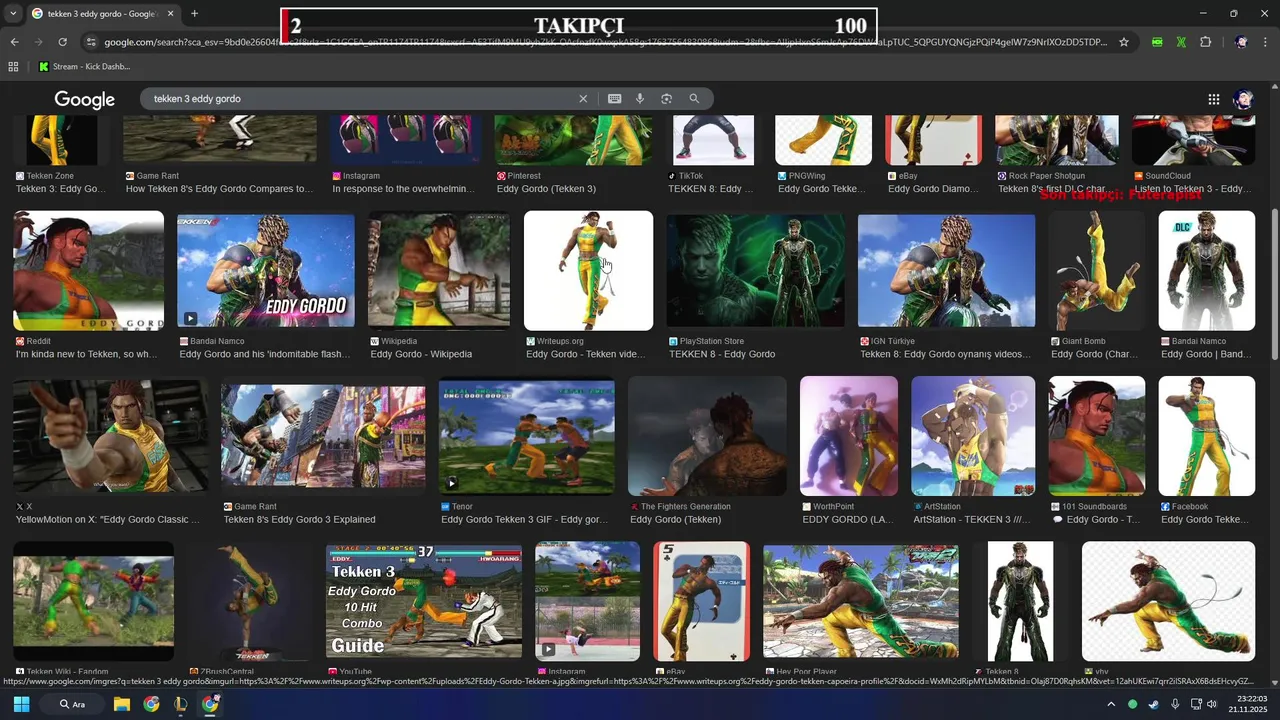Viewport: 1280px width, 720px height.
Task: Open a new browser tab
Action: (194, 13)
